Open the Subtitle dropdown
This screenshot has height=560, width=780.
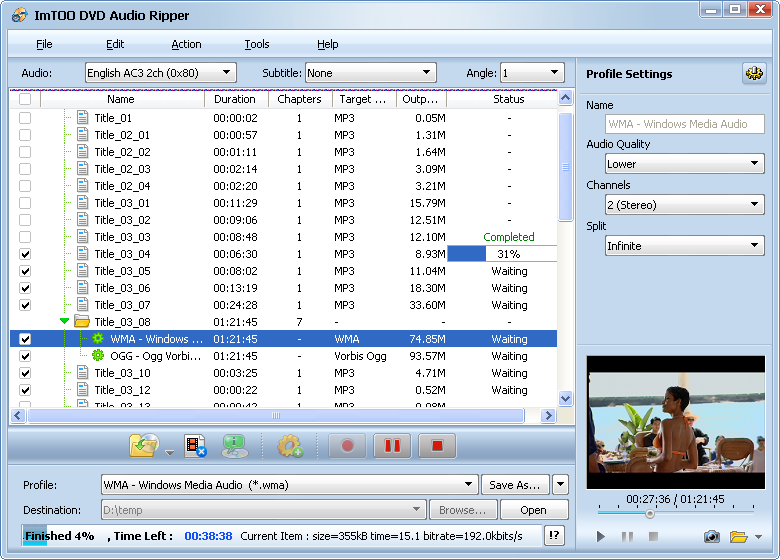371,73
